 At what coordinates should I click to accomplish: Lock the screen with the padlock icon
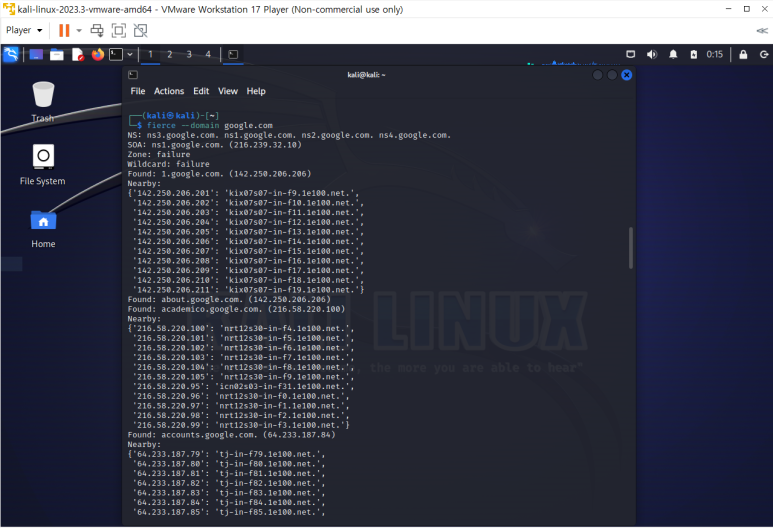[743, 54]
